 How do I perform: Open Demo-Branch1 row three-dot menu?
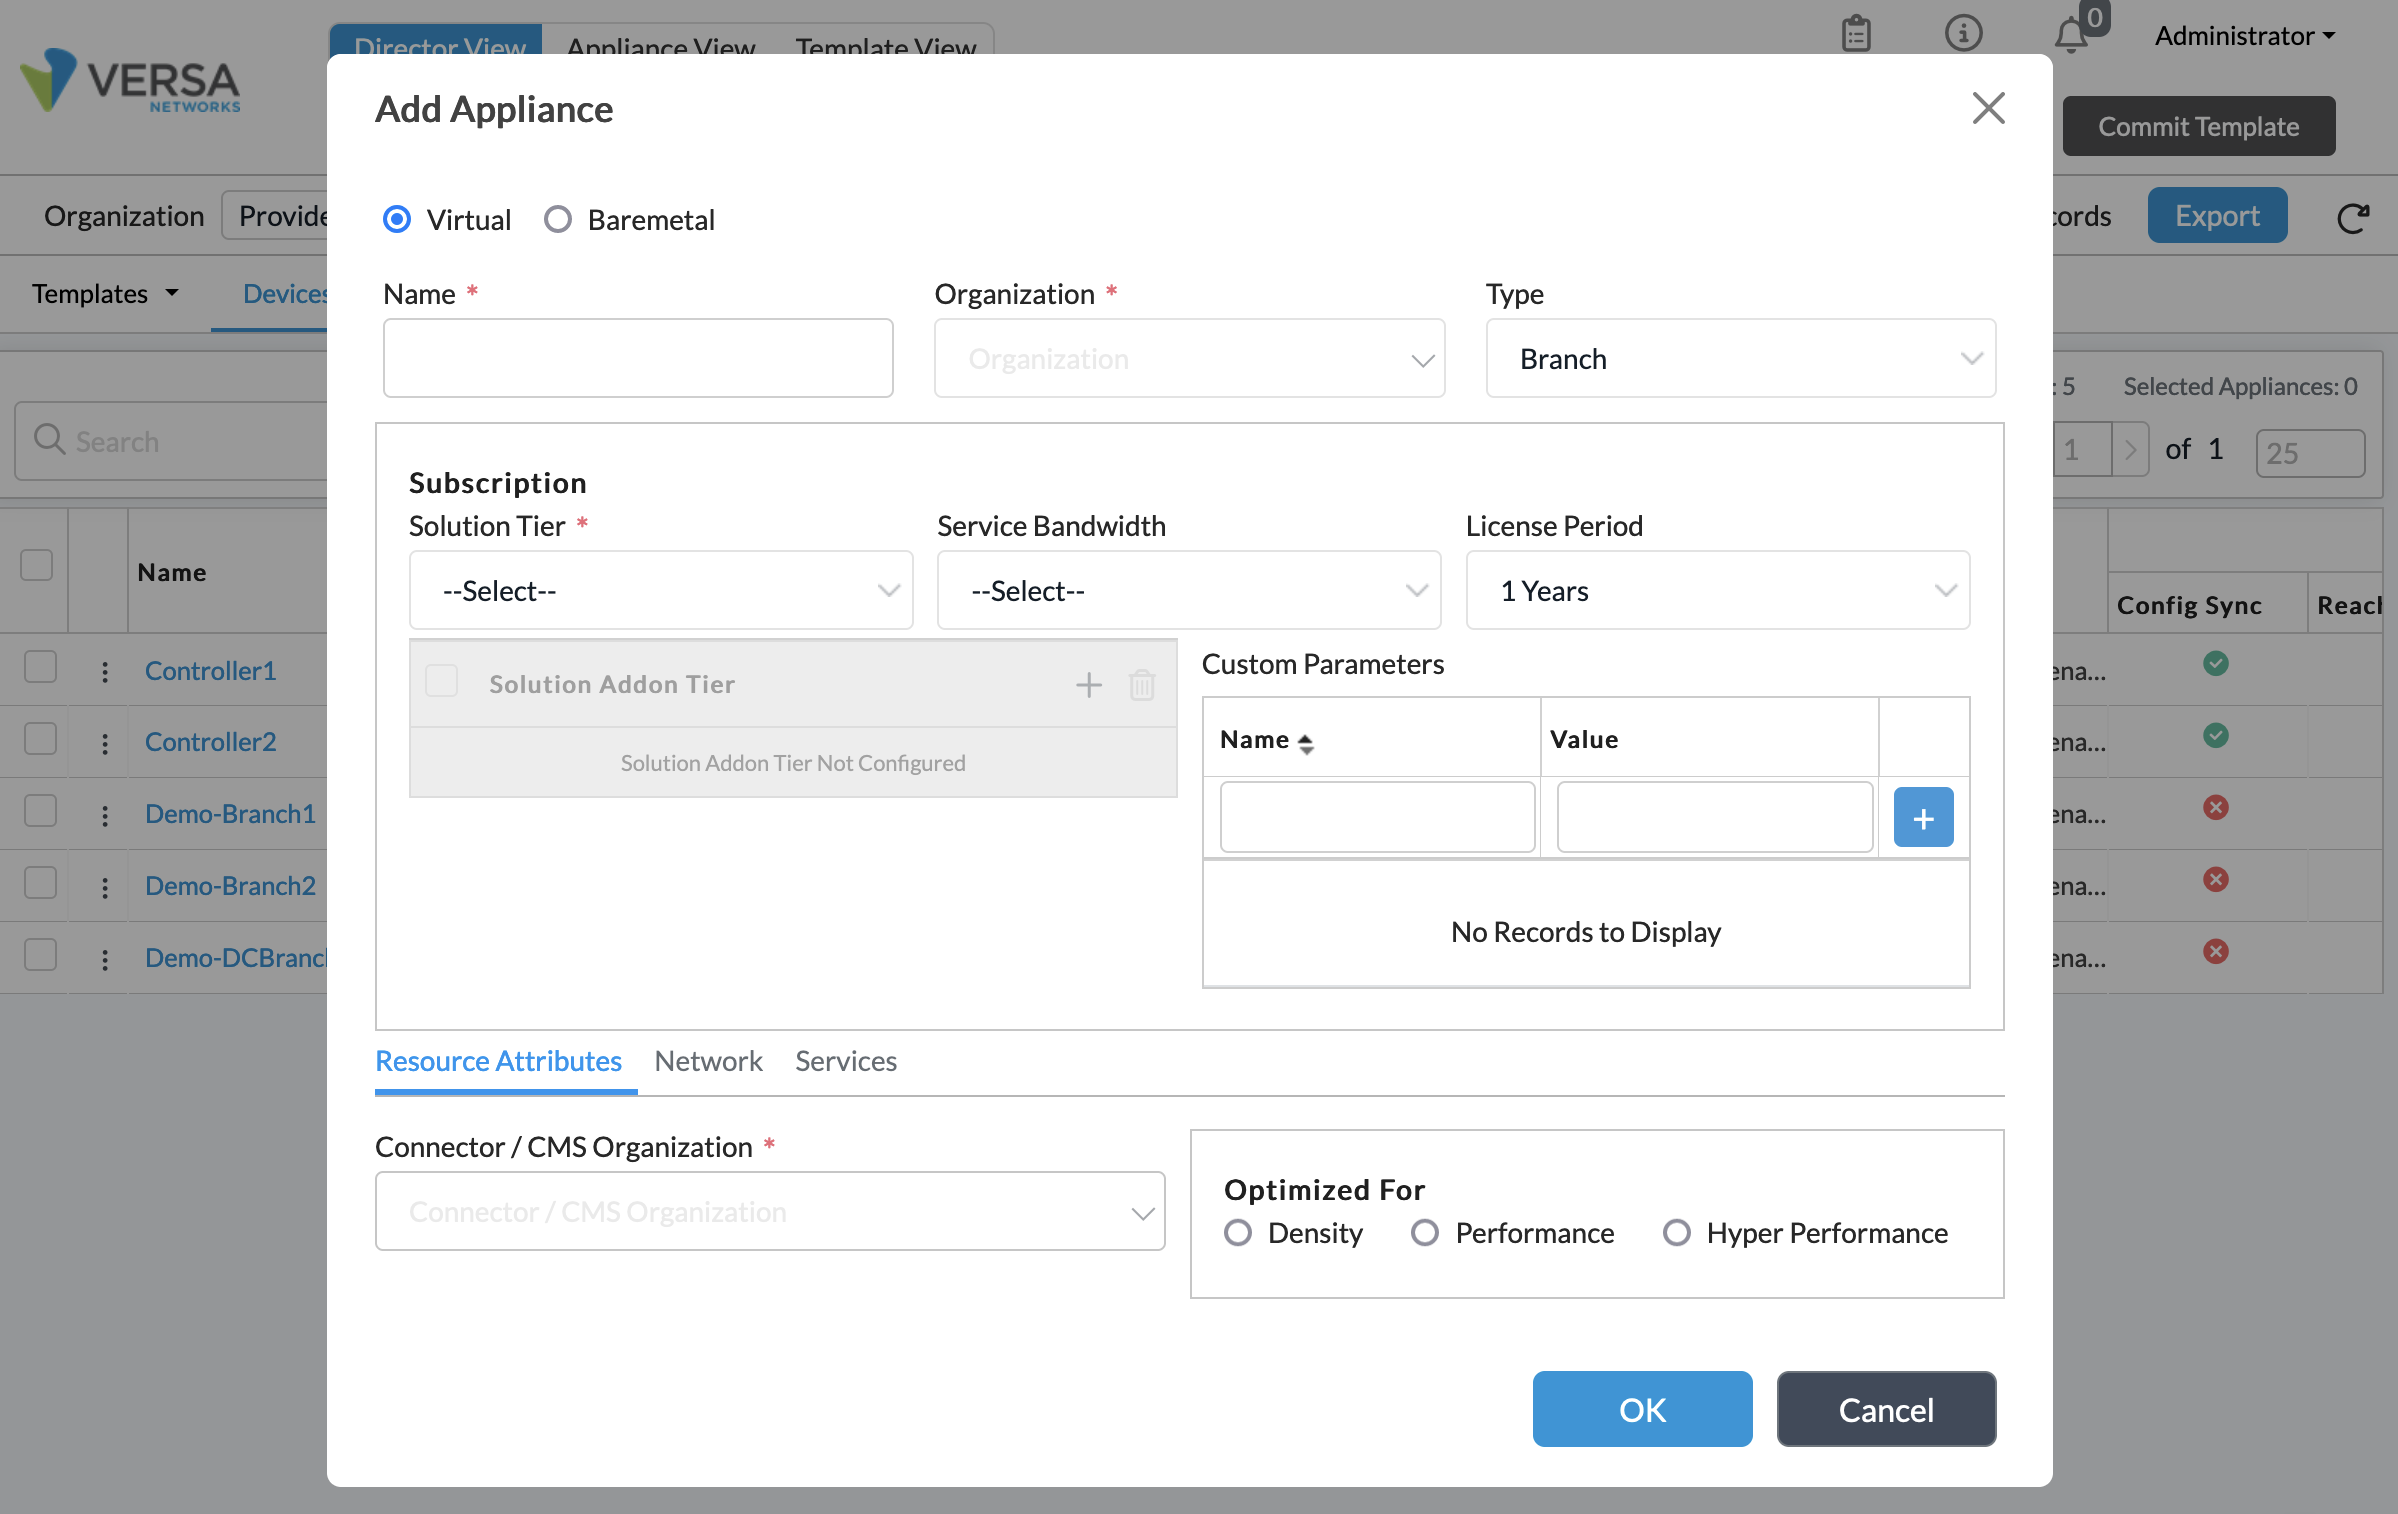pyautogui.click(x=105, y=815)
